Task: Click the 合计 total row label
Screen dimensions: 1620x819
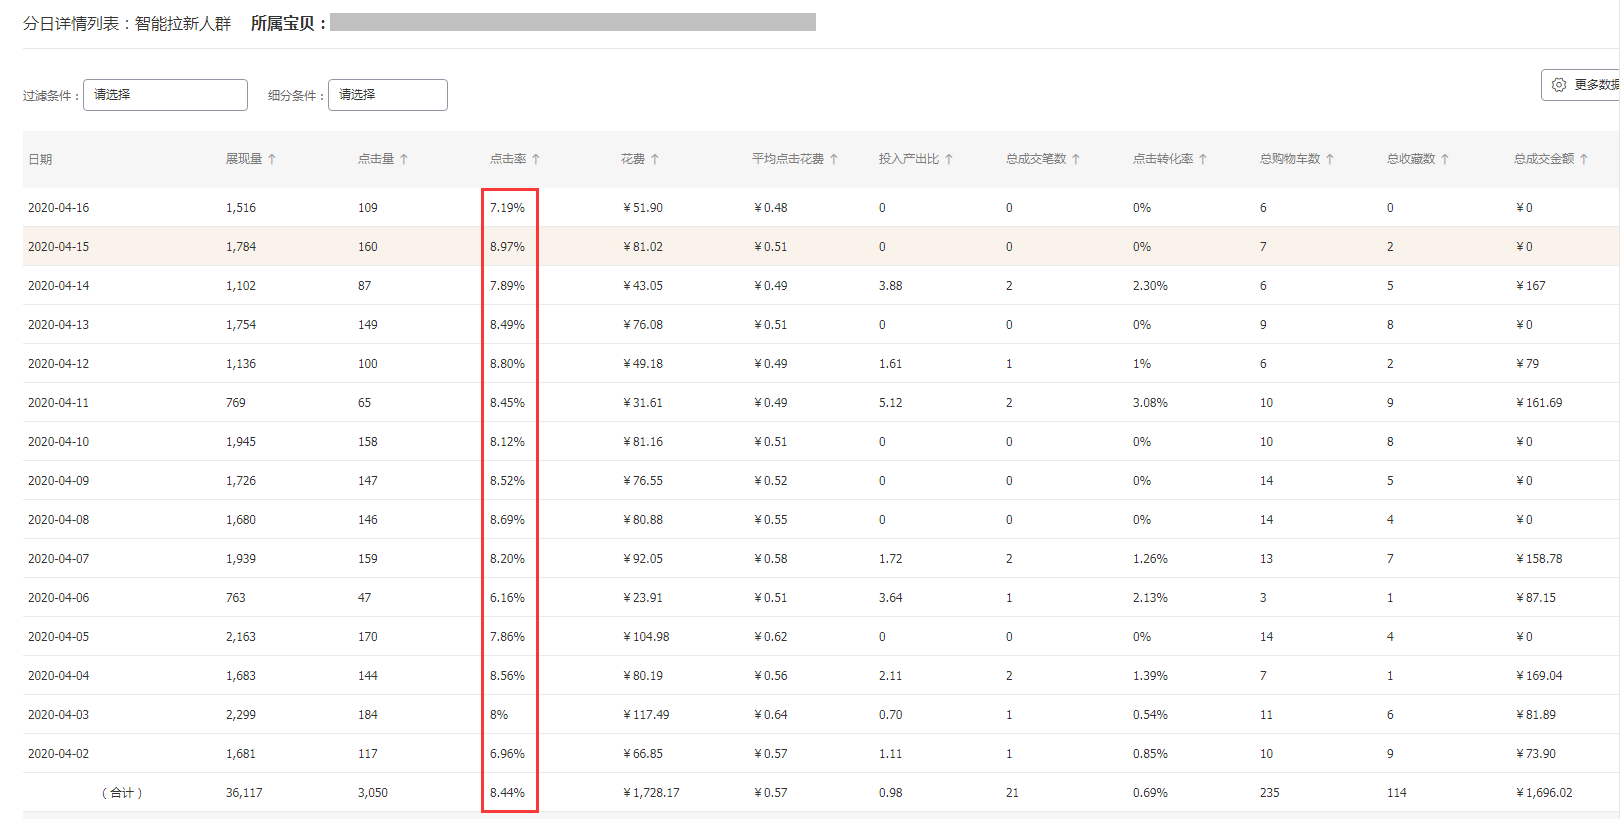Action: click(x=122, y=793)
